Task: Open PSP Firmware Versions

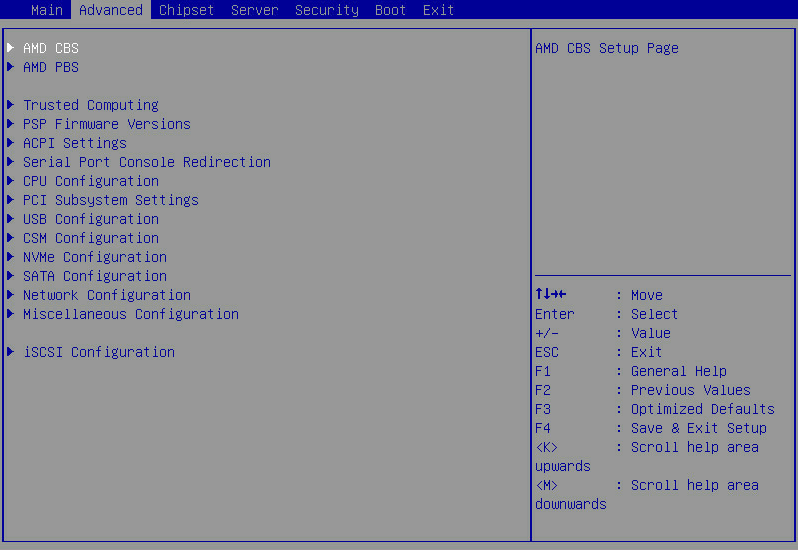Action: (107, 124)
